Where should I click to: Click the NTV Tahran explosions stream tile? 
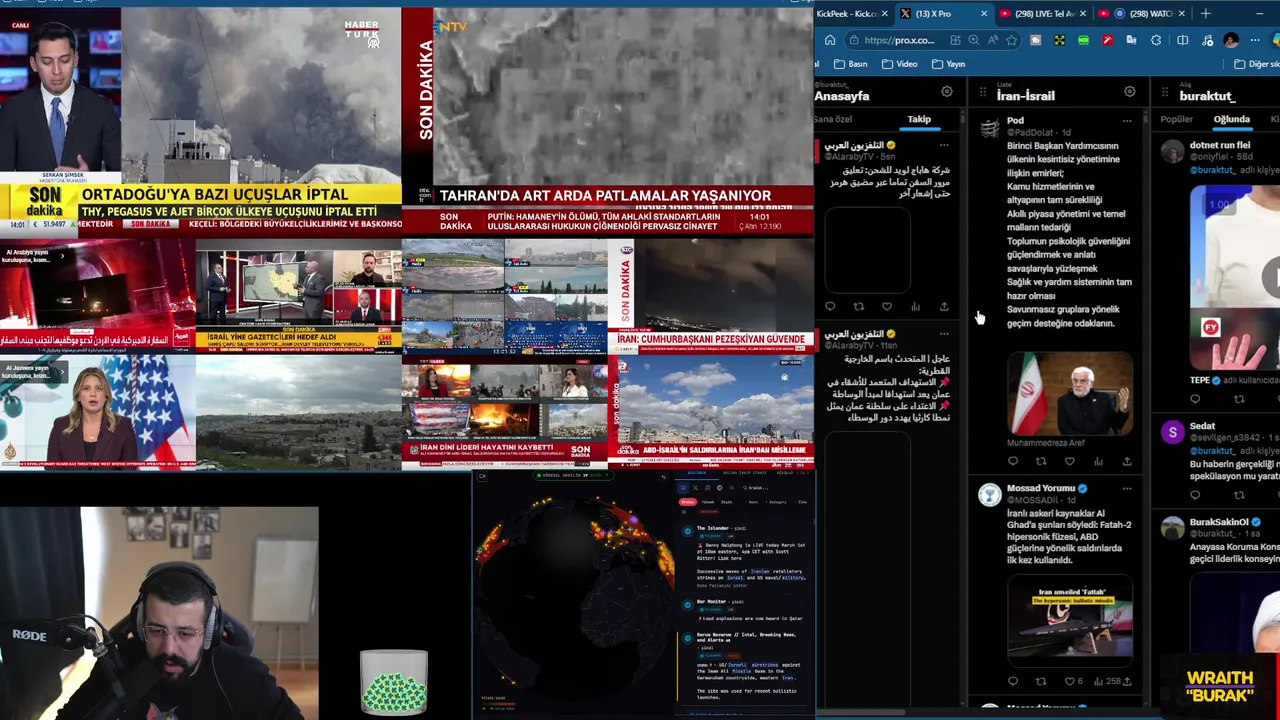coord(608,120)
